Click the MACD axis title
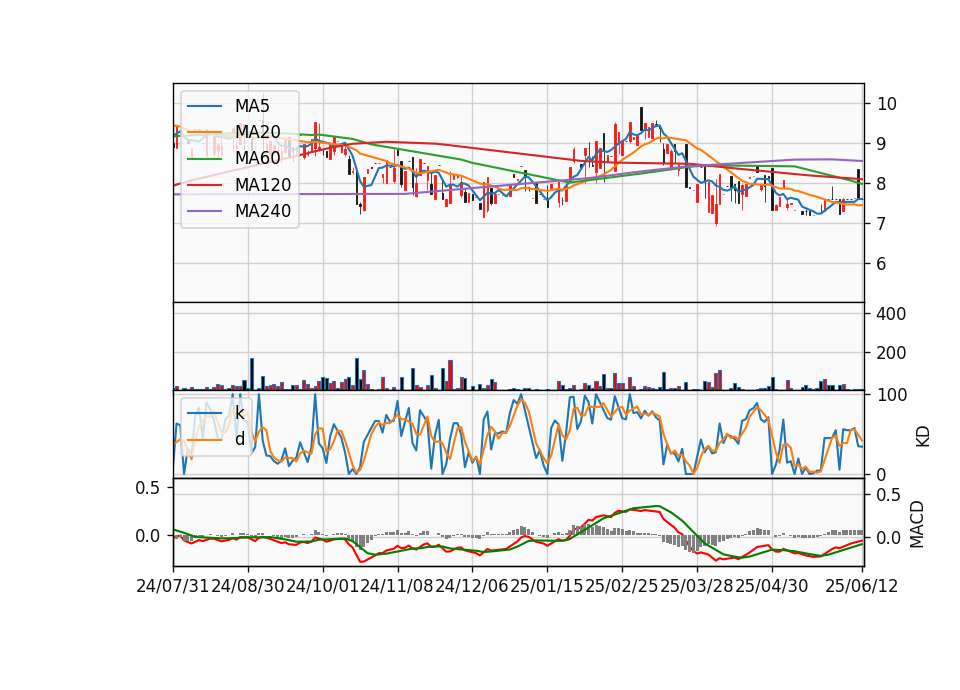Image resolution: width=960 pixels, height=690 pixels. pyautogui.click(x=917, y=524)
